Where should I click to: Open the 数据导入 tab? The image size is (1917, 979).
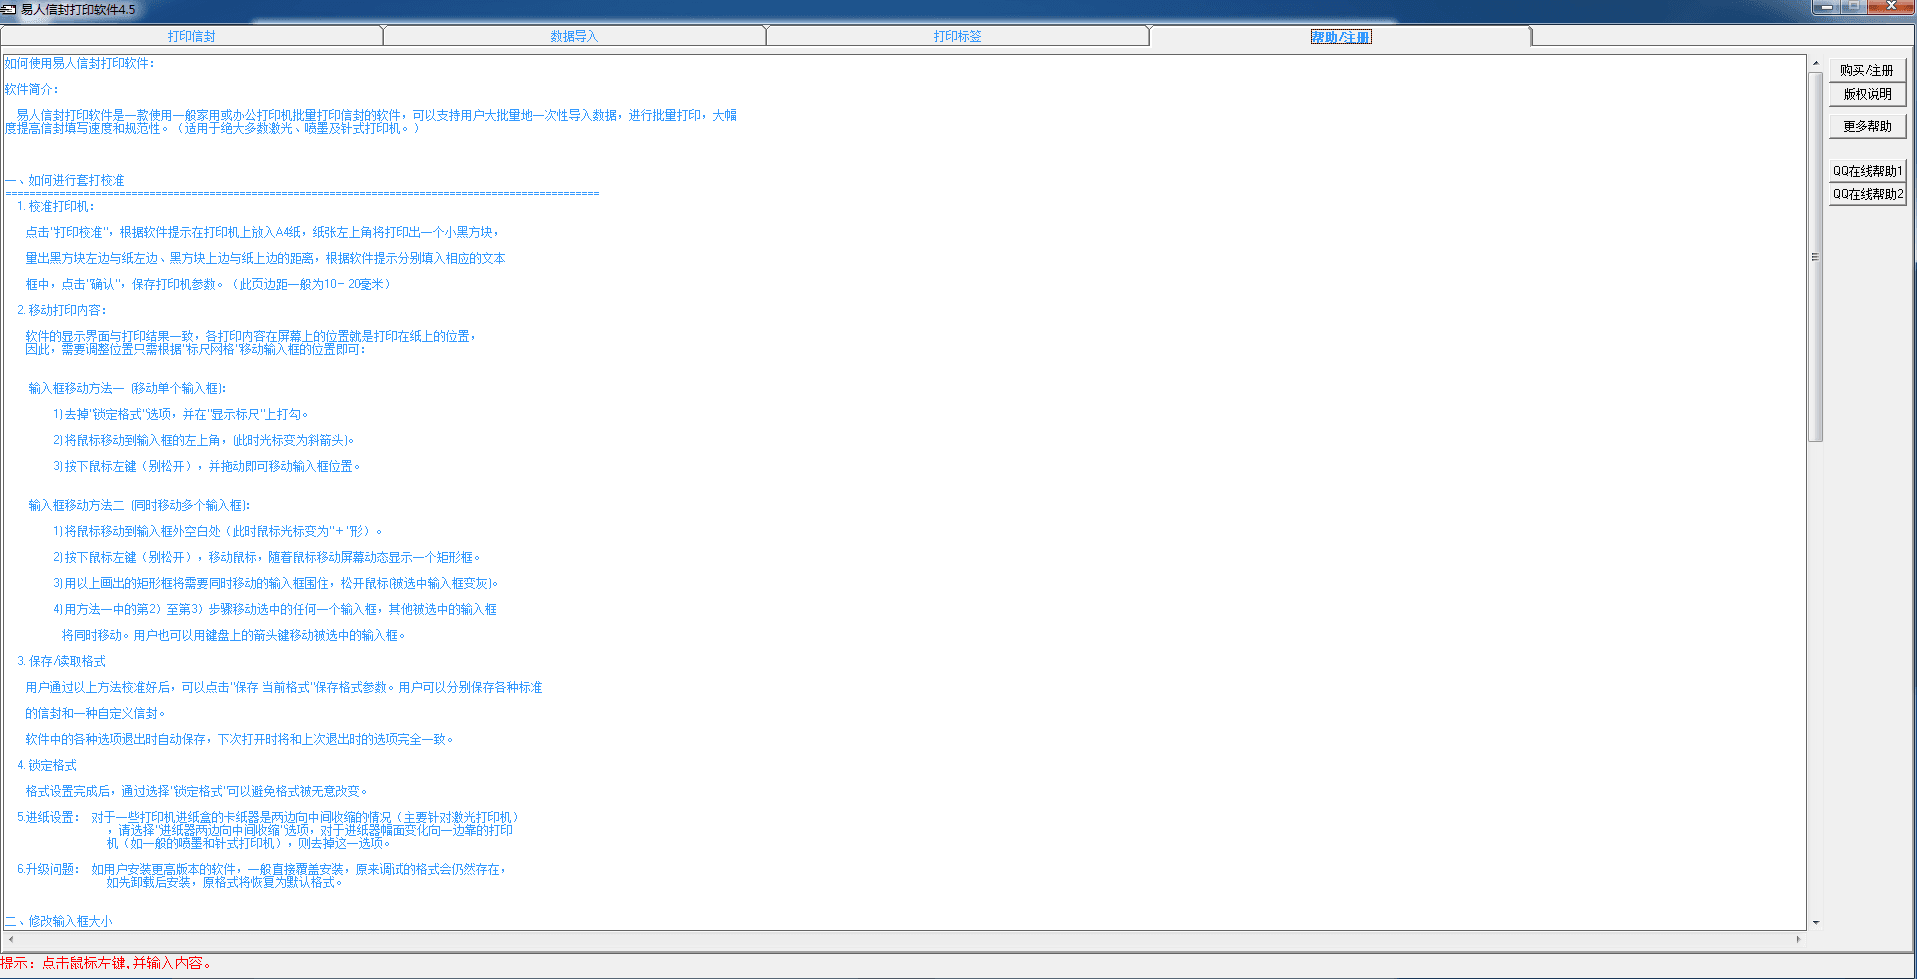(x=574, y=36)
